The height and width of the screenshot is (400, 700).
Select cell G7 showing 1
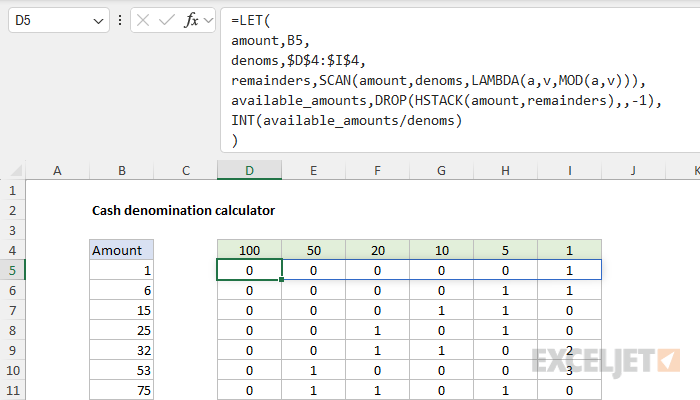[442, 310]
